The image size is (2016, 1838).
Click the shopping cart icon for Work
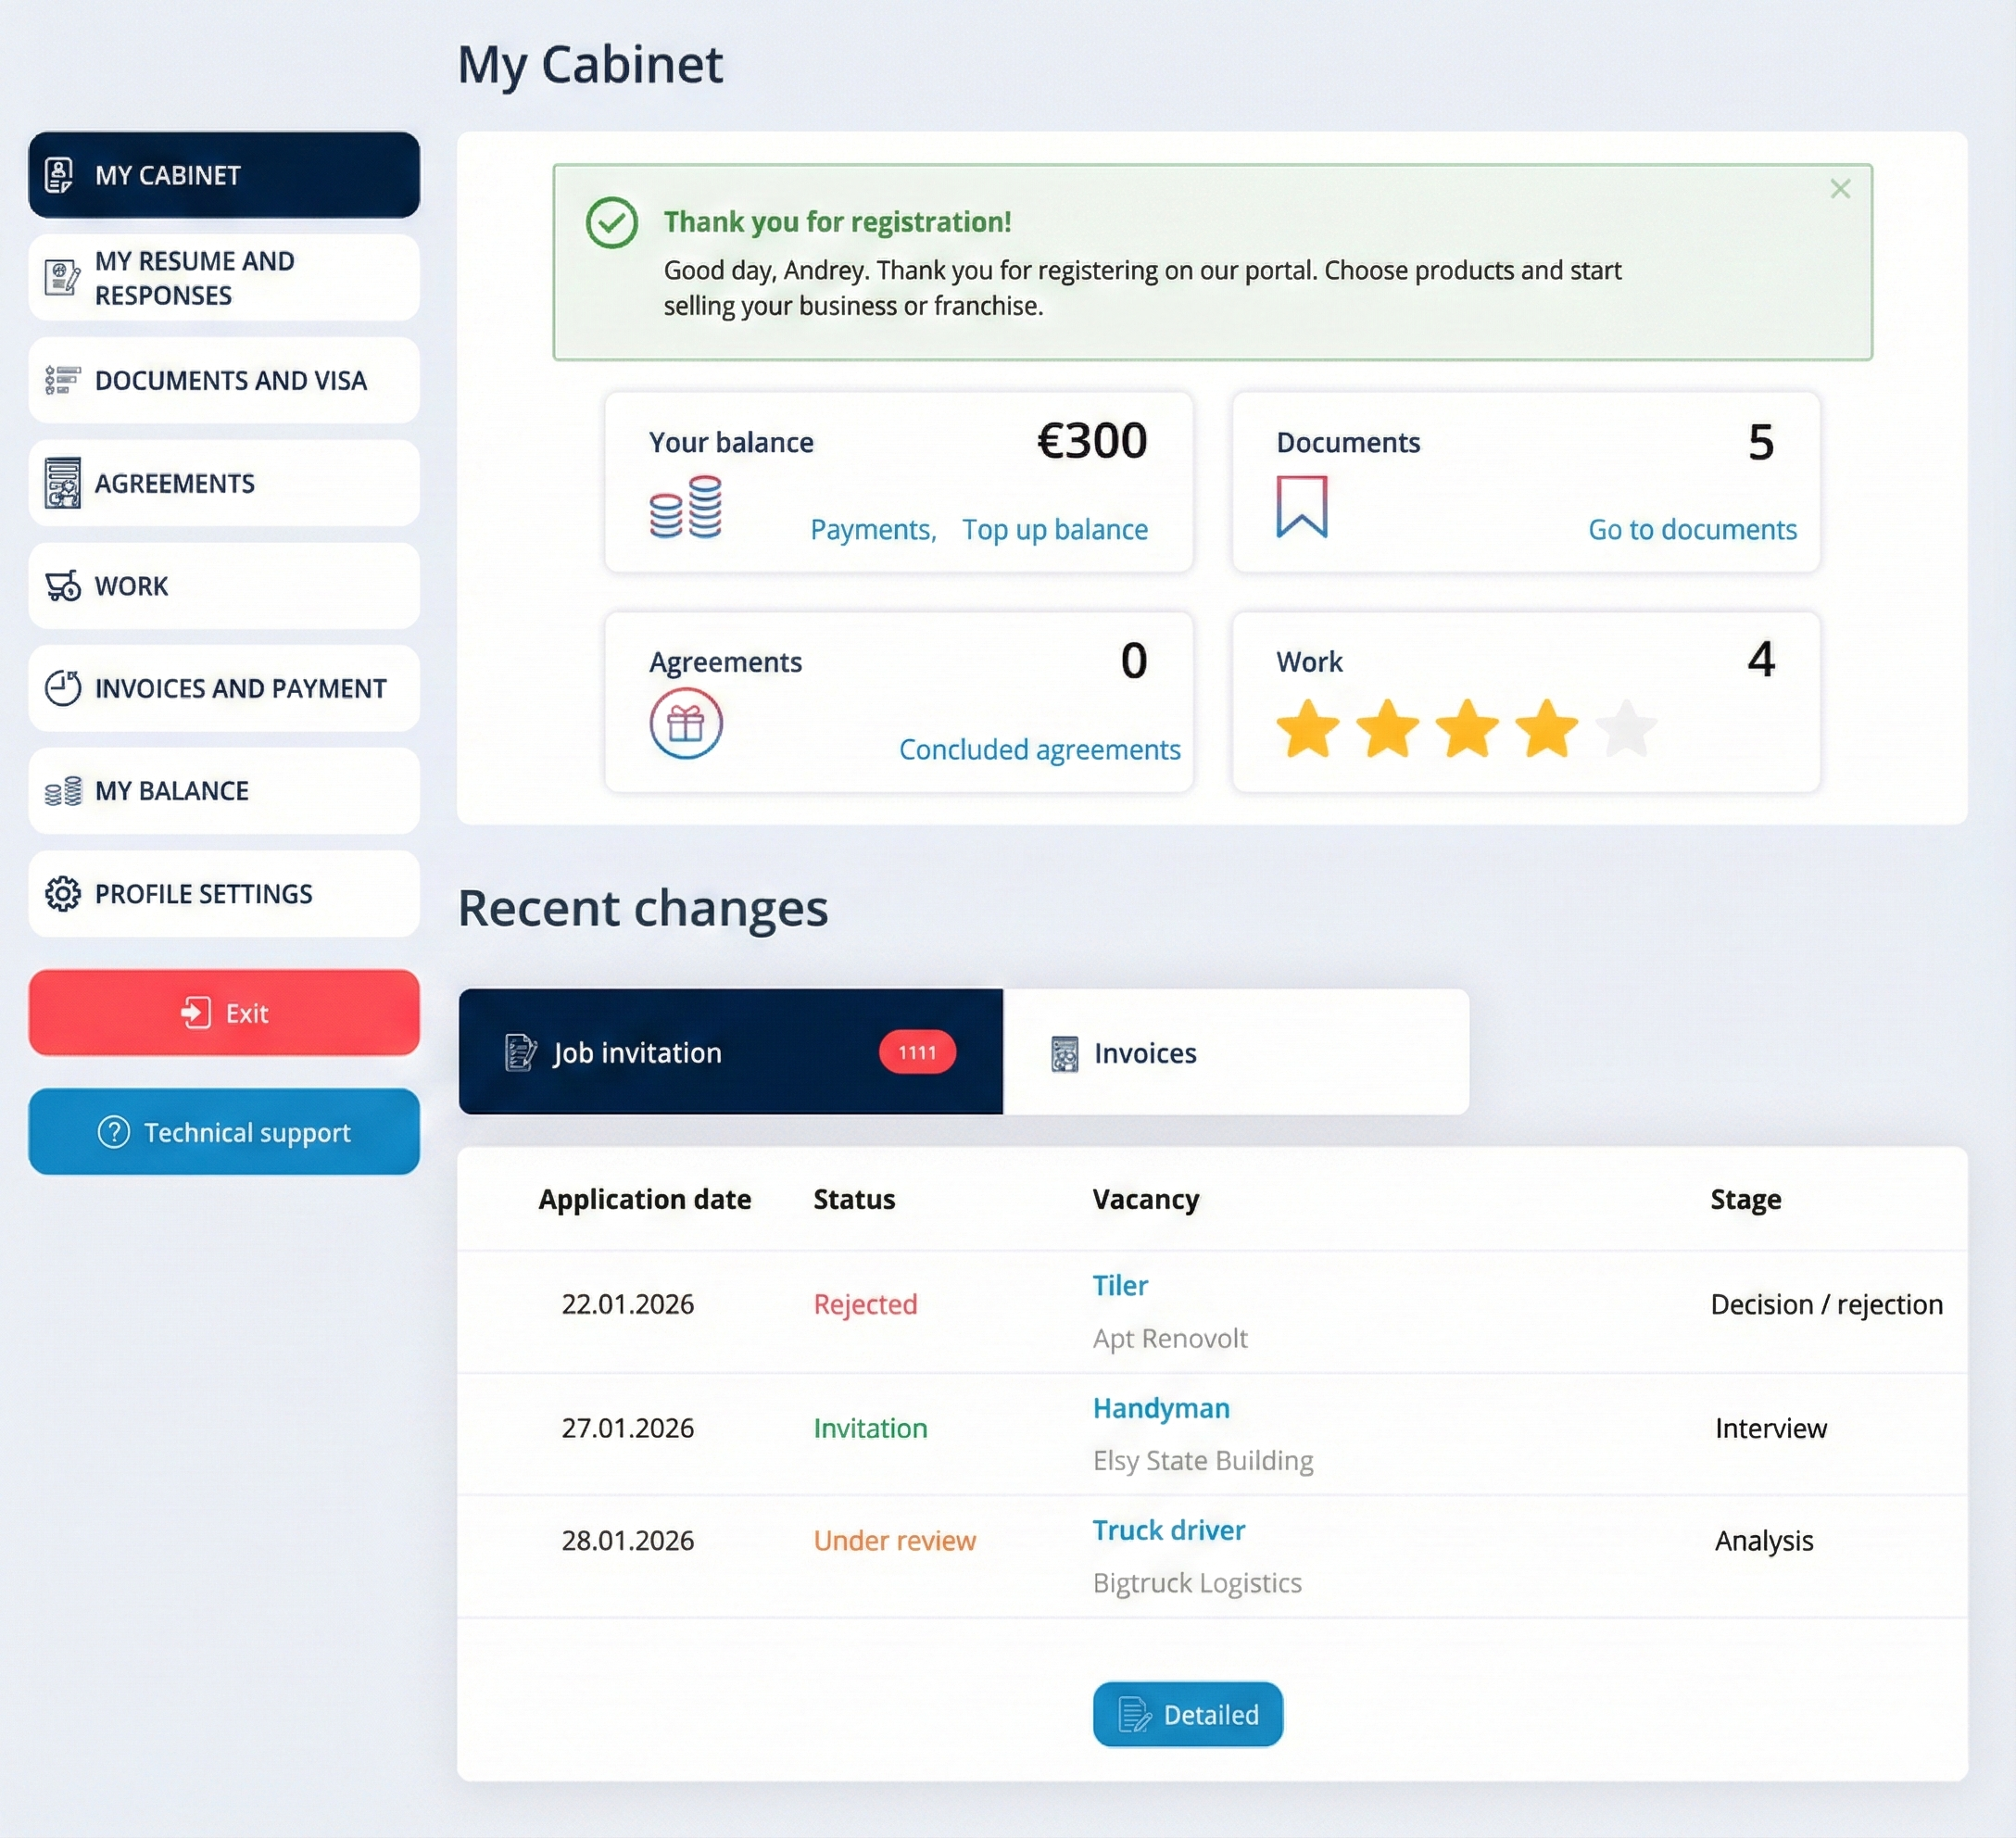click(x=61, y=586)
